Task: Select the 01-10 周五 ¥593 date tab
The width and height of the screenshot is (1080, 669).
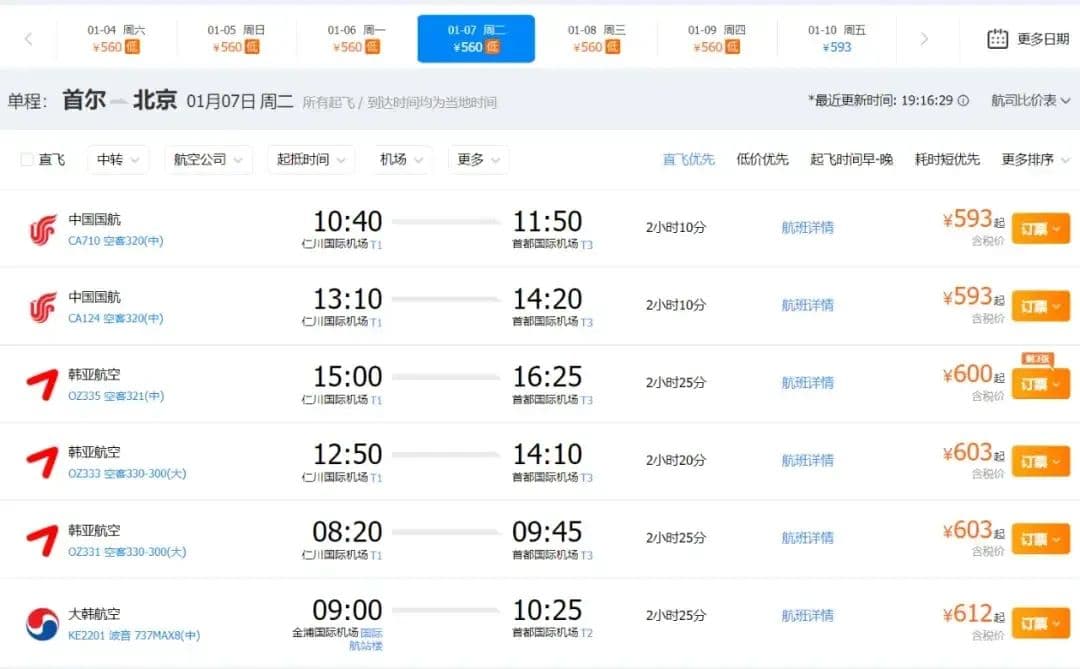Action: [x=836, y=39]
